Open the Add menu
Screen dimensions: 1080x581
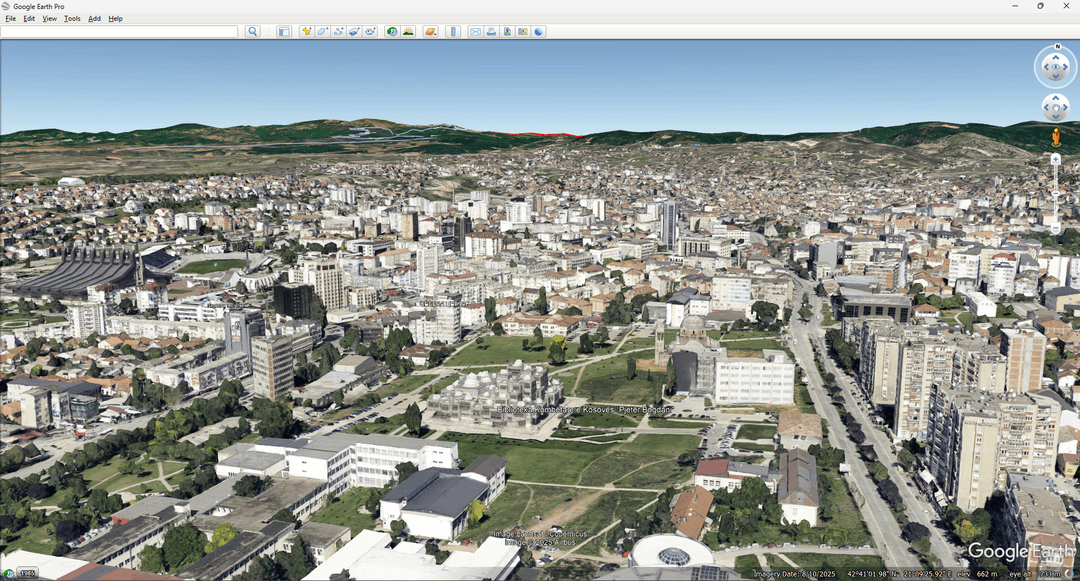point(94,19)
